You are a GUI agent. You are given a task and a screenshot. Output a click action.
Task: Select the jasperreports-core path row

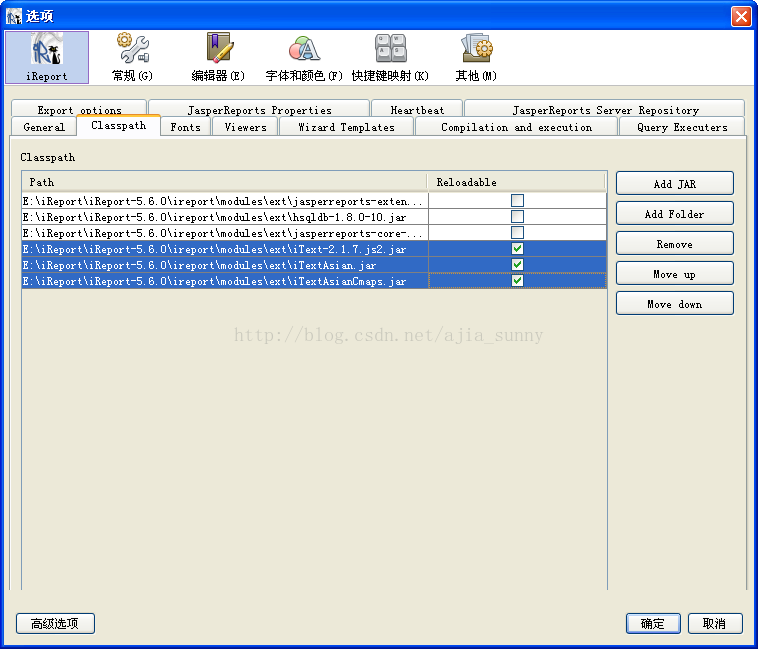click(225, 233)
